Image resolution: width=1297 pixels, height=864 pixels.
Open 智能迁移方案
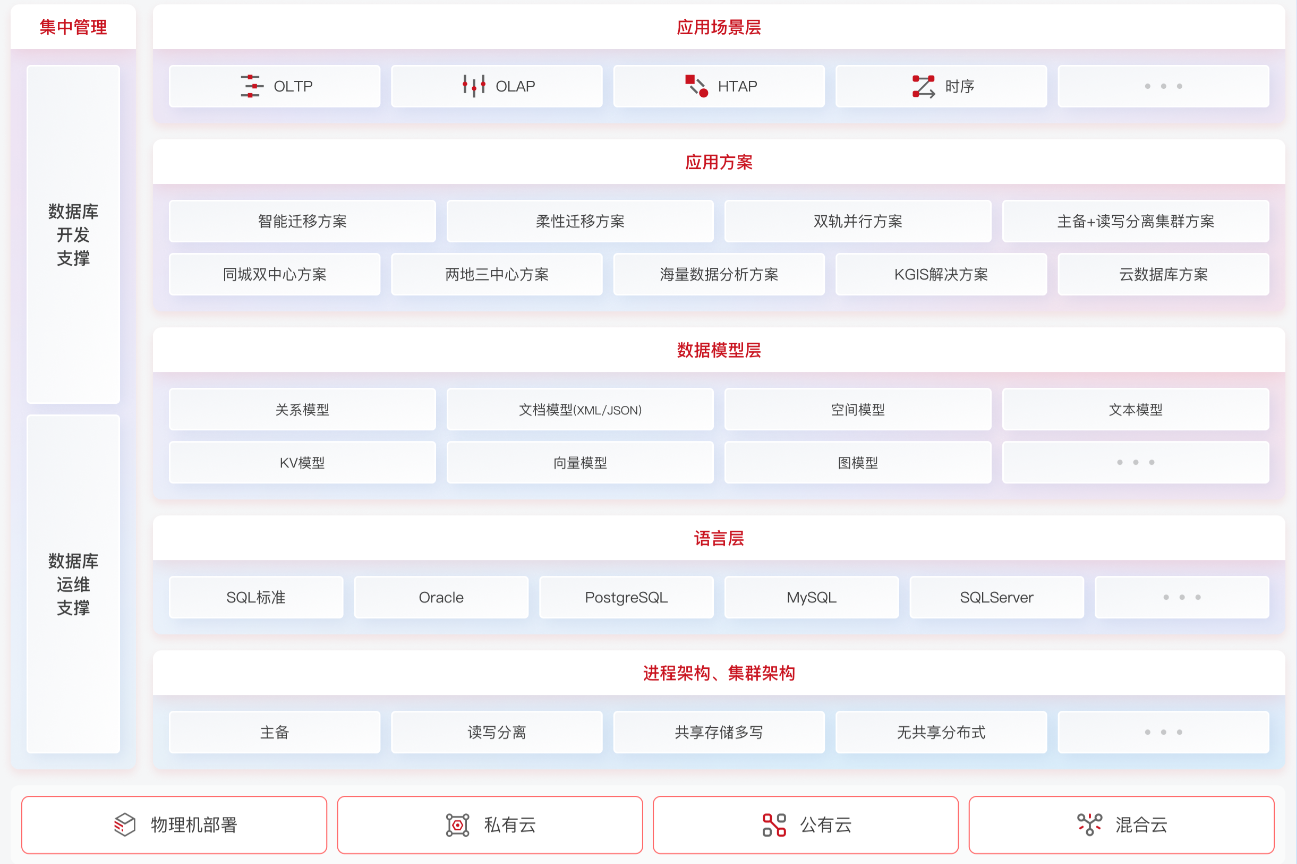click(302, 221)
